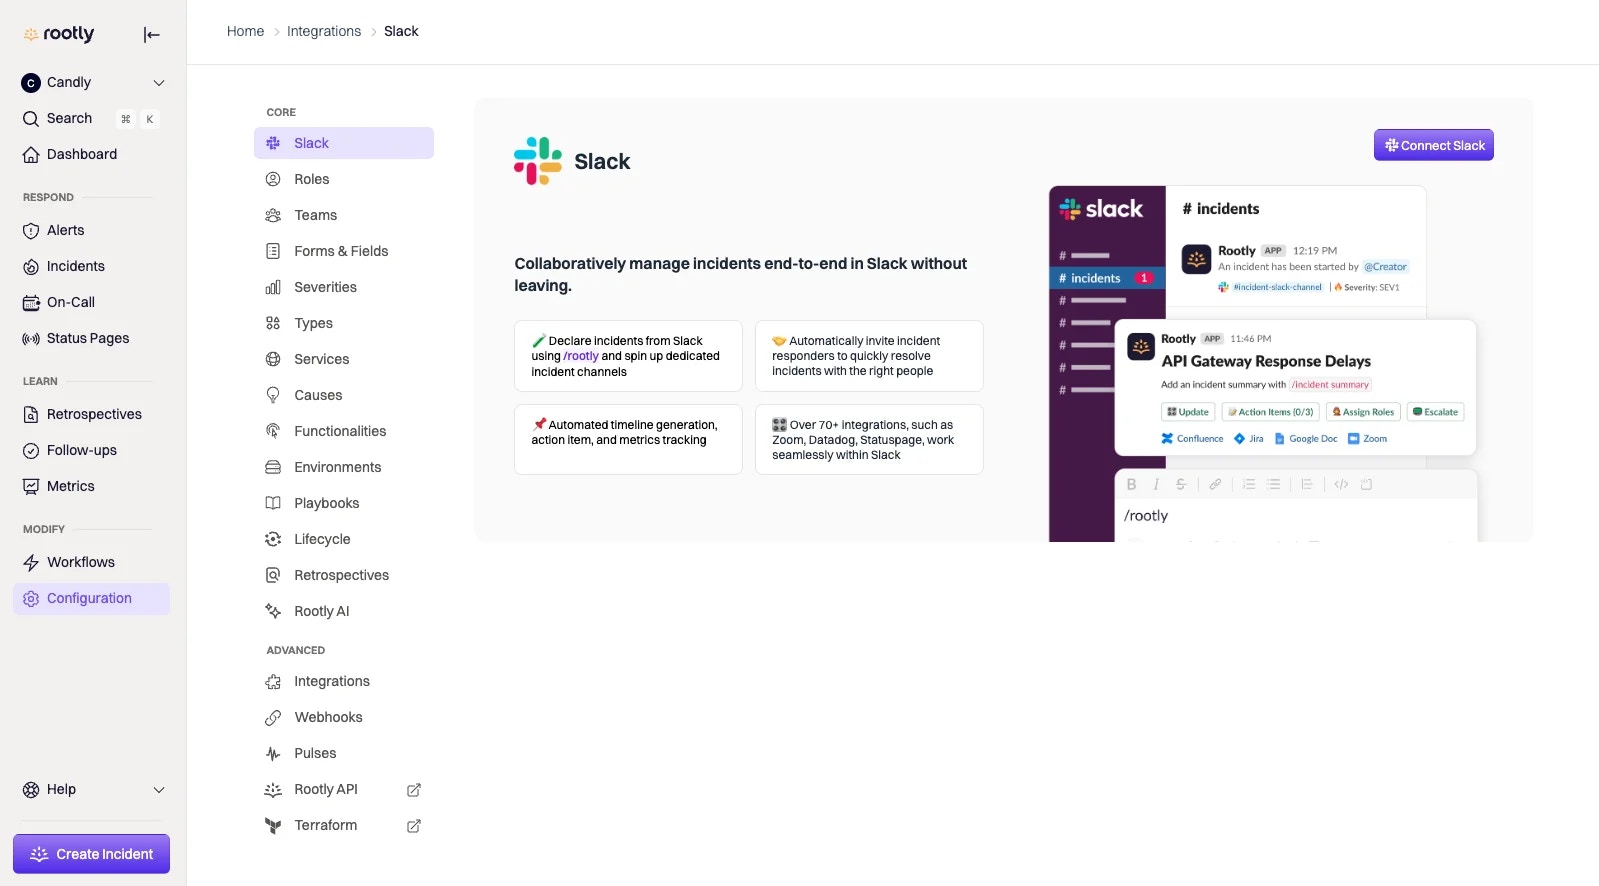Screen dimensions: 1599x886
Task: Open the Search field
Action: pyautogui.click(x=92, y=119)
